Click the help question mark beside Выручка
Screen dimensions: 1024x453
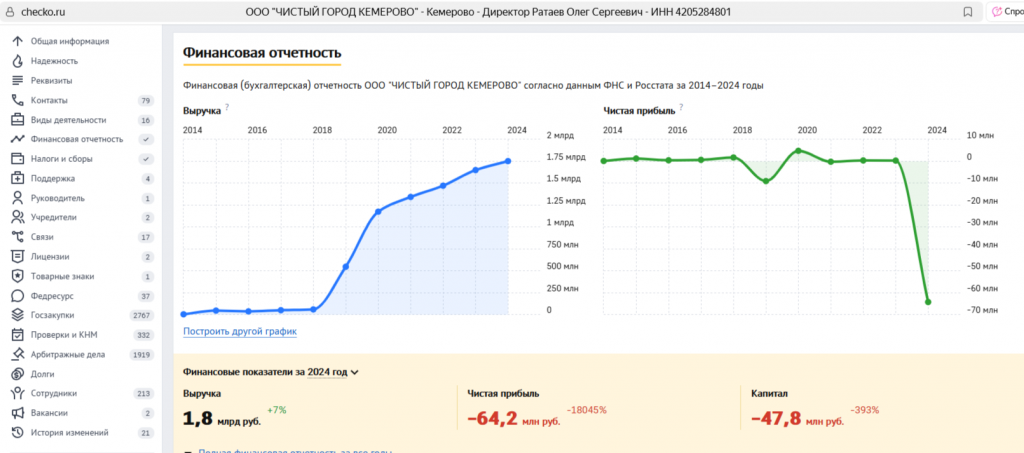pyautogui.click(x=227, y=107)
